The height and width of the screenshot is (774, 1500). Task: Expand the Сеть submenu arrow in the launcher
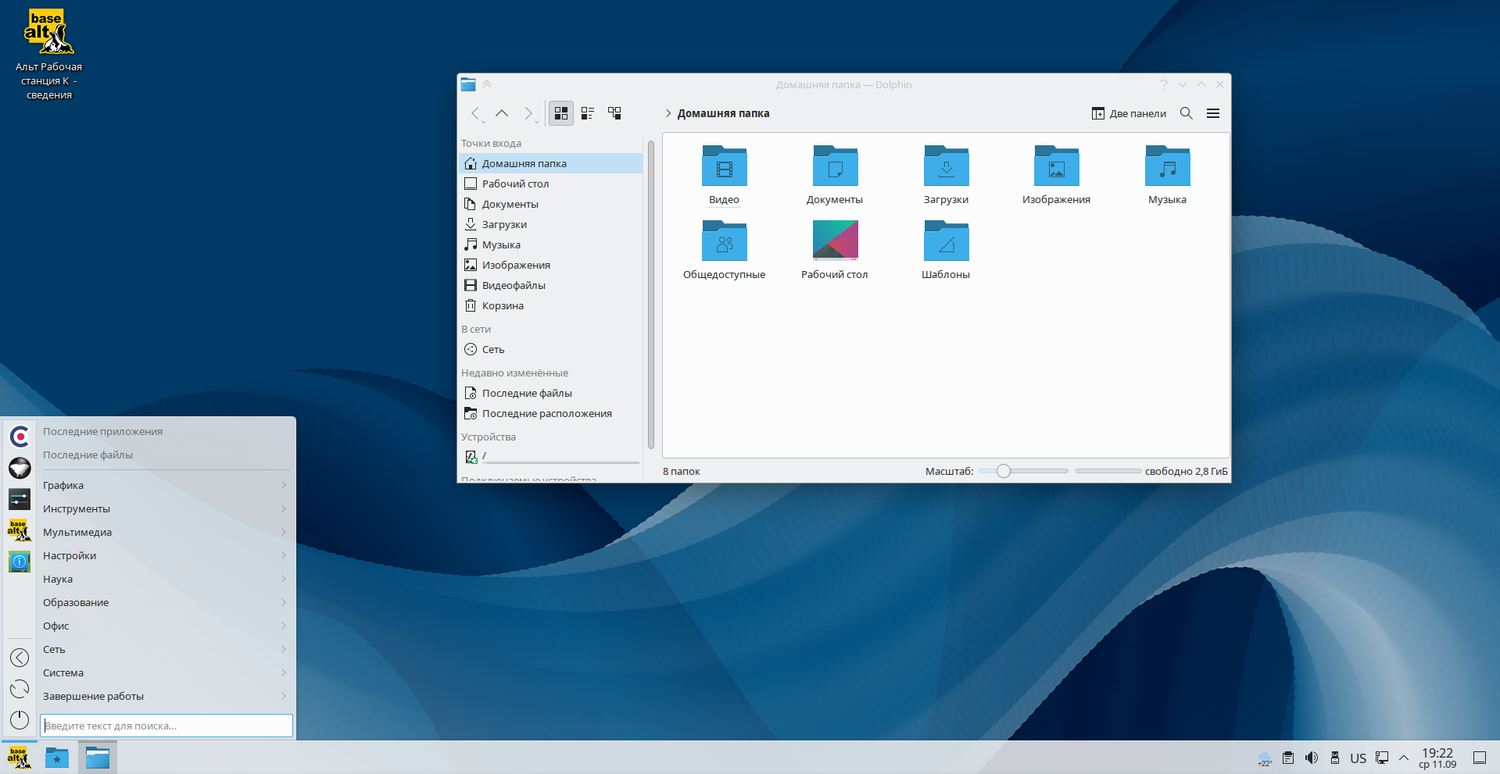pyautogui.click(x=284, y=650)
